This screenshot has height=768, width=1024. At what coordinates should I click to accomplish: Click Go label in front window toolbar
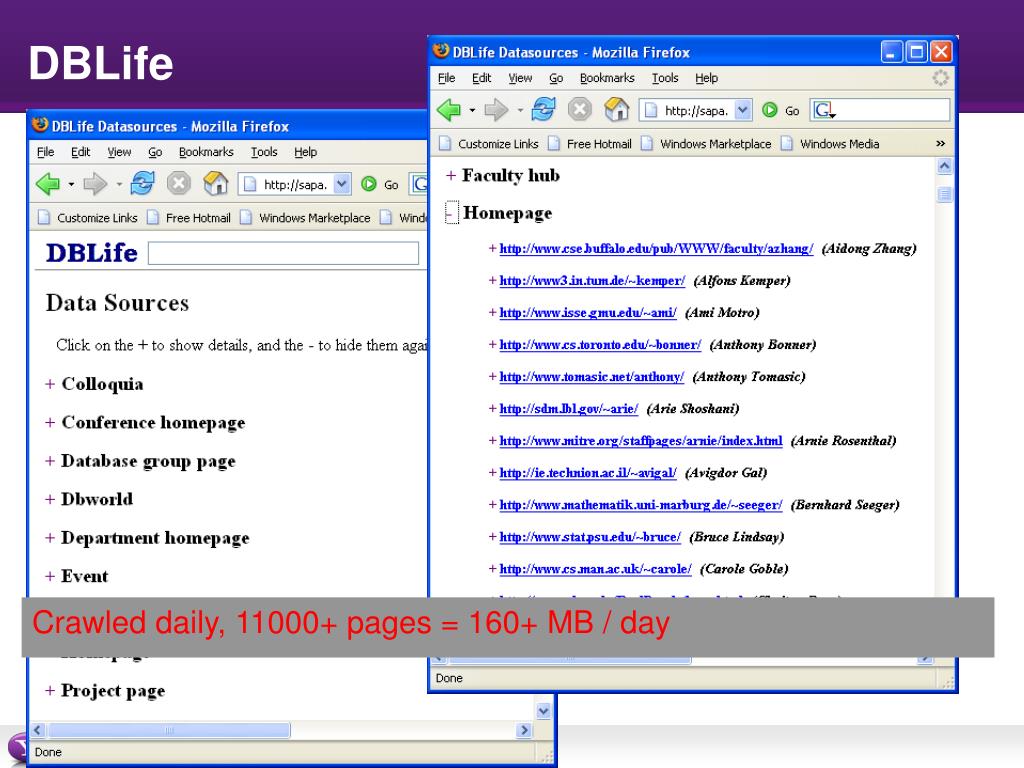click(792, 110)
